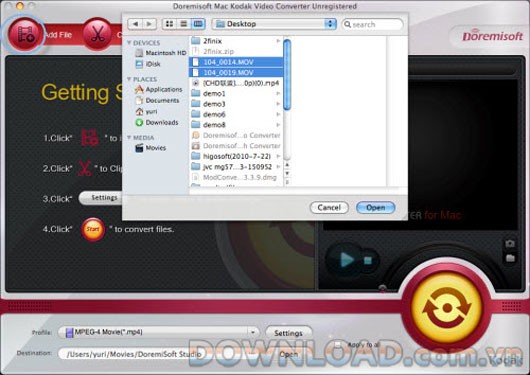Click Settings button in Getting Started
This screenshot has height=375, width=530.
pos(100,198)
